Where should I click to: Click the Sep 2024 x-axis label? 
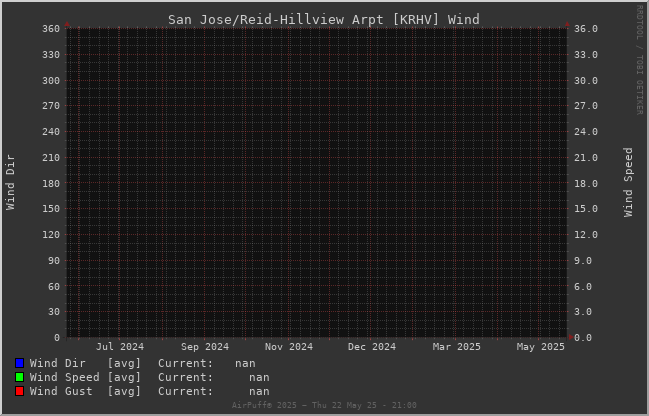(x=205, y=346)
